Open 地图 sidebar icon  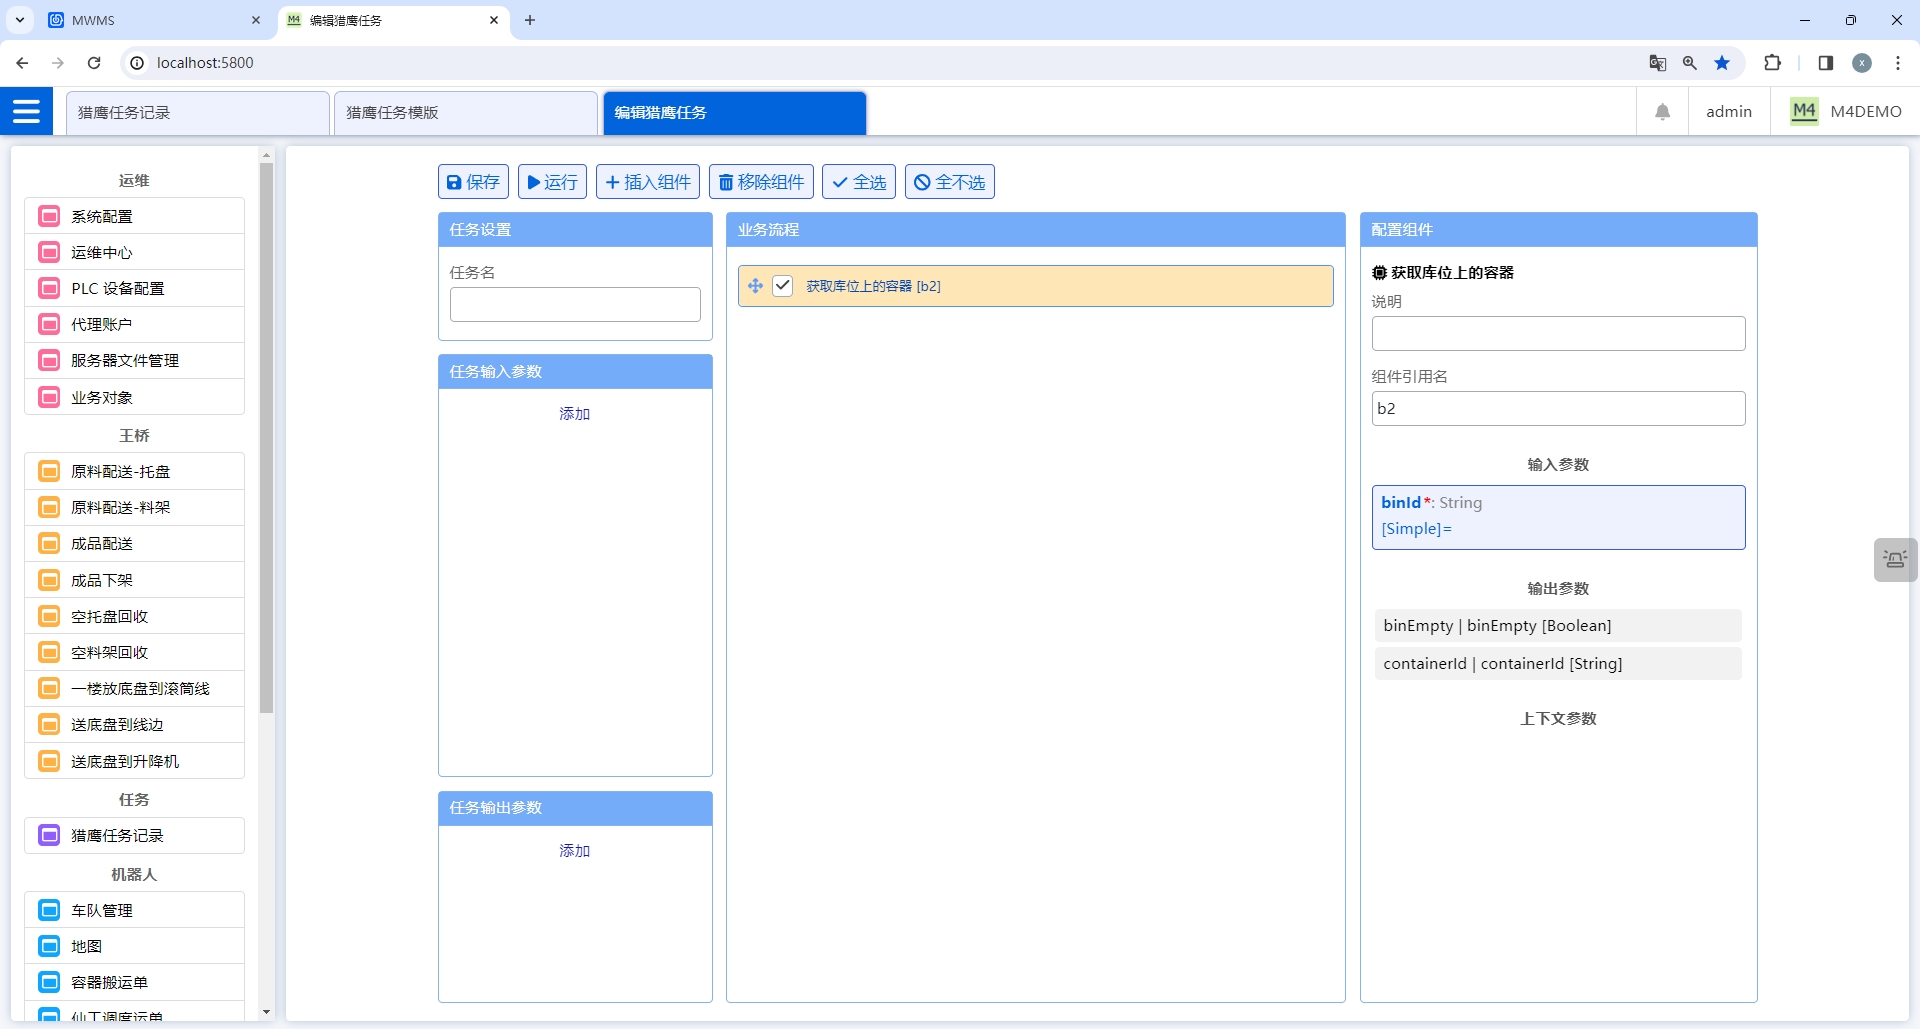49,946
